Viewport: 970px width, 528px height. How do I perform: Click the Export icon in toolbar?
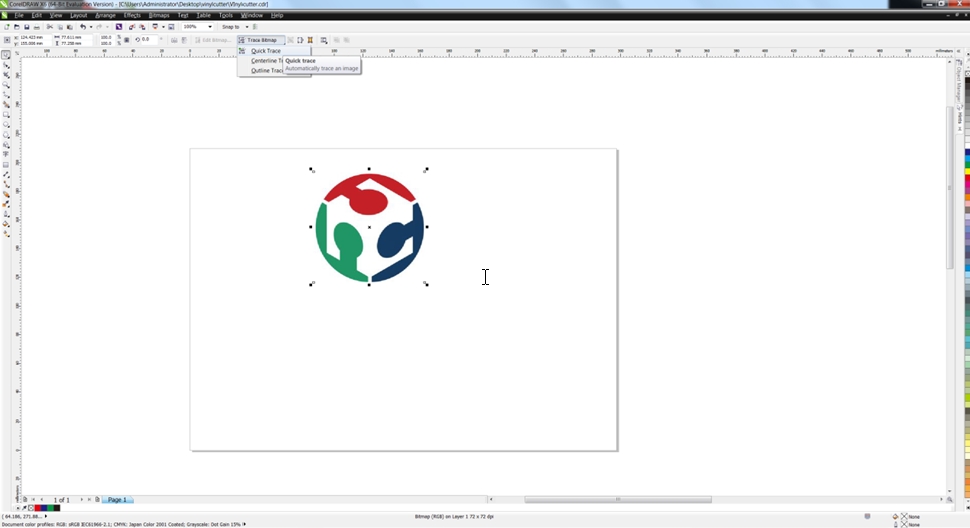click(142, 27)
